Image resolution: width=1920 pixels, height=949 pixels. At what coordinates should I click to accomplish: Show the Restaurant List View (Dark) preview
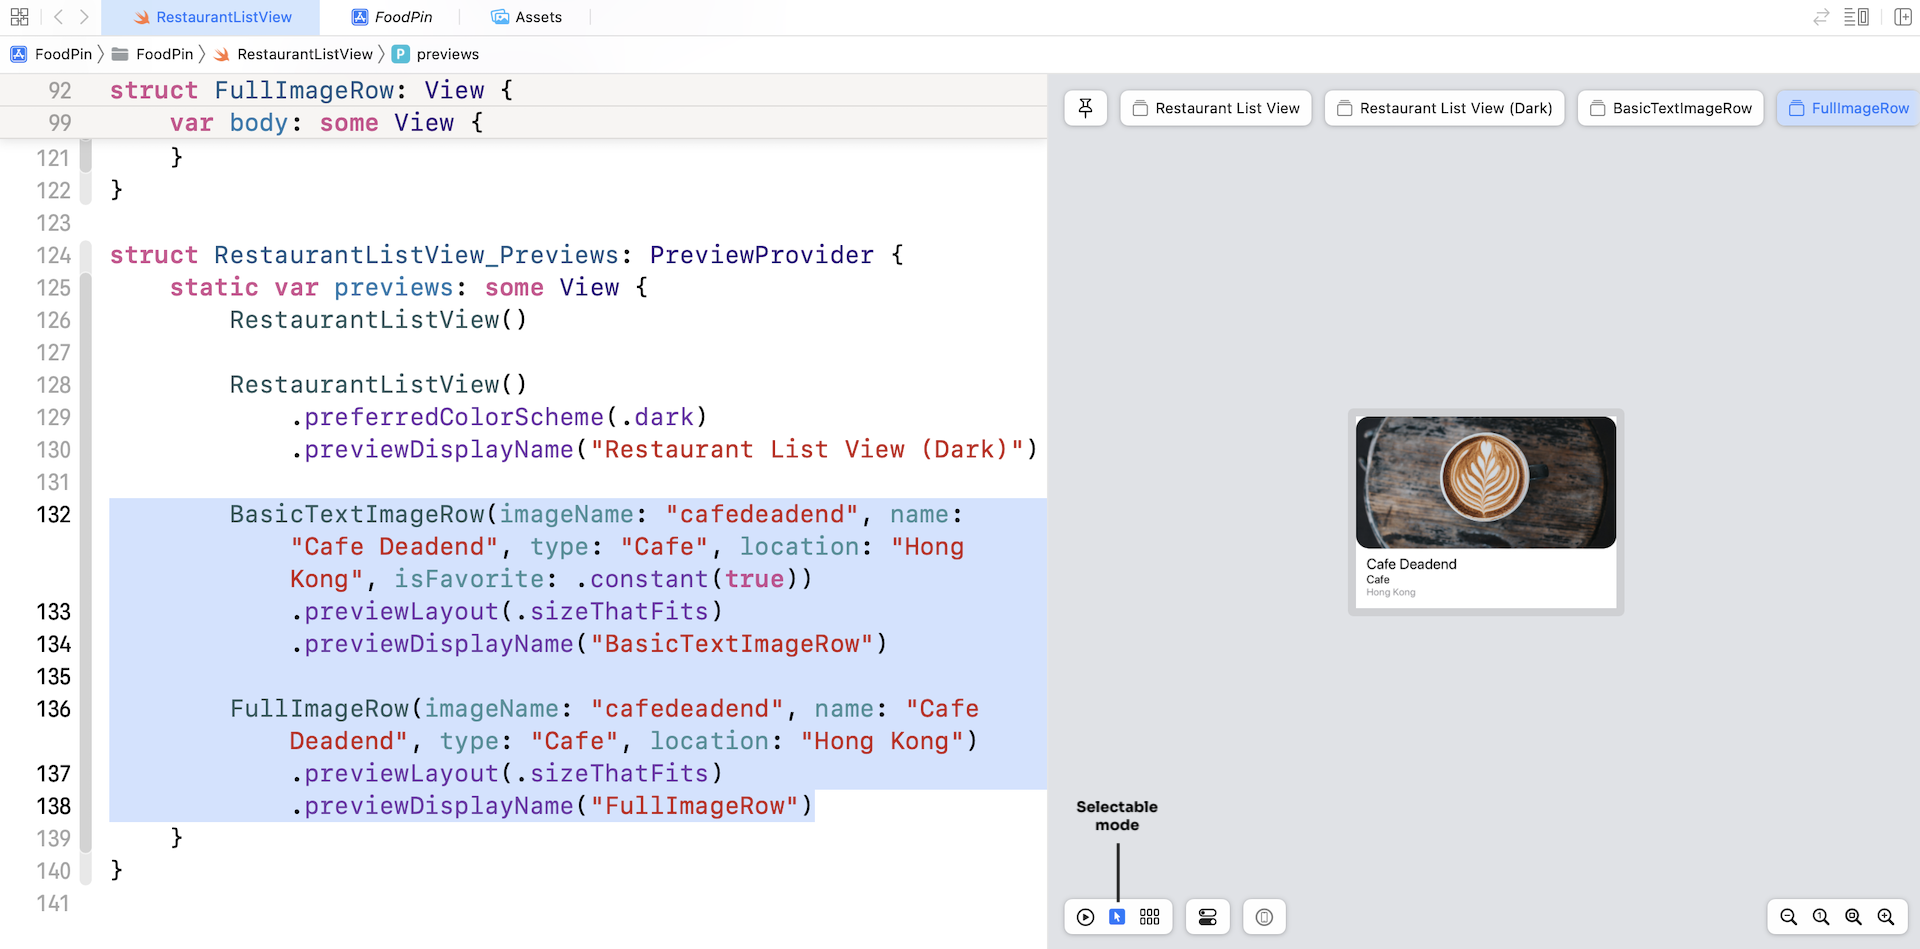coord(1444,108)
